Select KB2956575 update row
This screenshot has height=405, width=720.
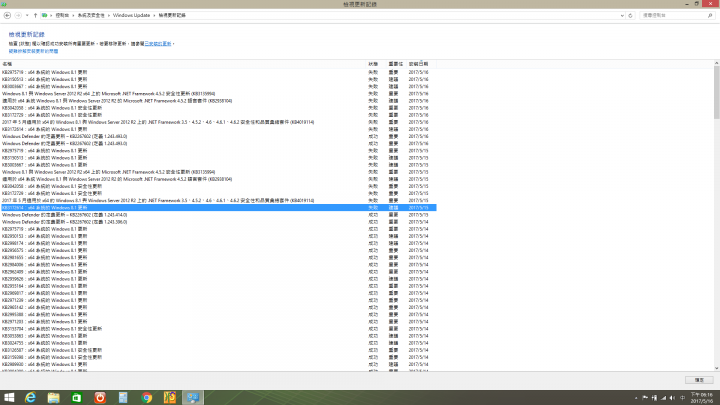219,250
